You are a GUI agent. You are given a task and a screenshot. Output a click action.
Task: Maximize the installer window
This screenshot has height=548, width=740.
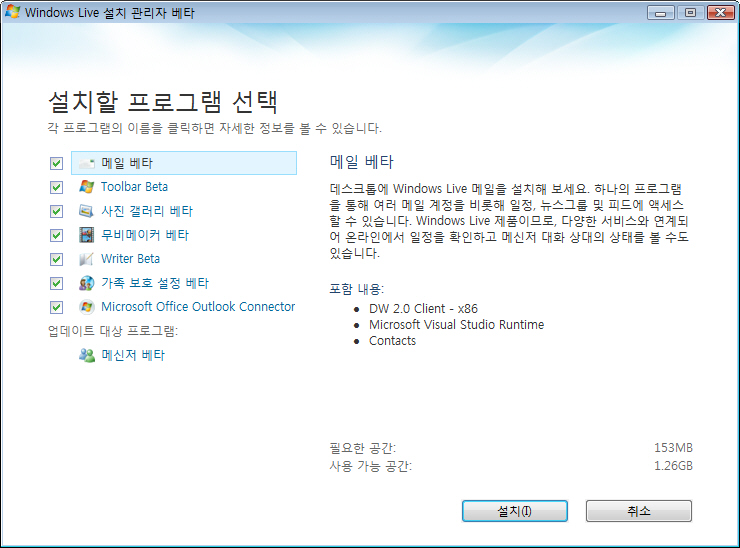coord(690,13)
